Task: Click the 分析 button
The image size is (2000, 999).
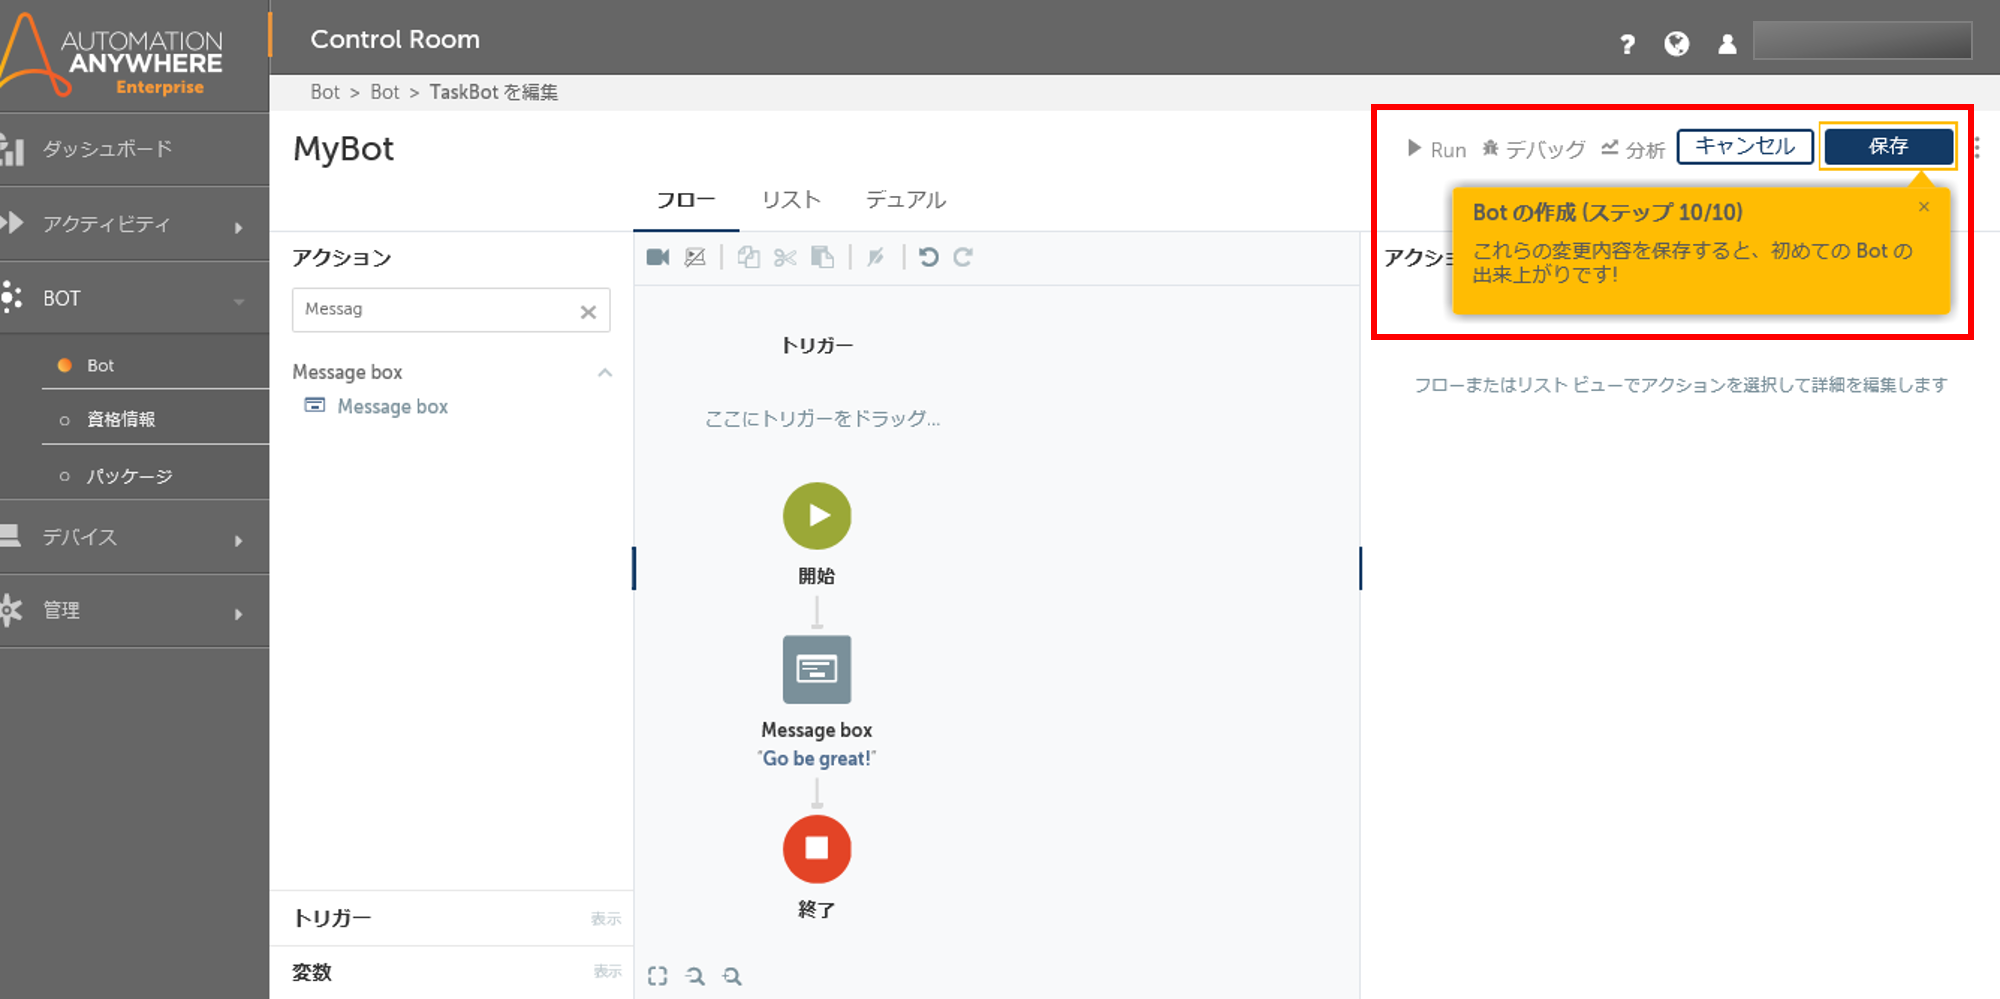Action: click(1632, 149)
